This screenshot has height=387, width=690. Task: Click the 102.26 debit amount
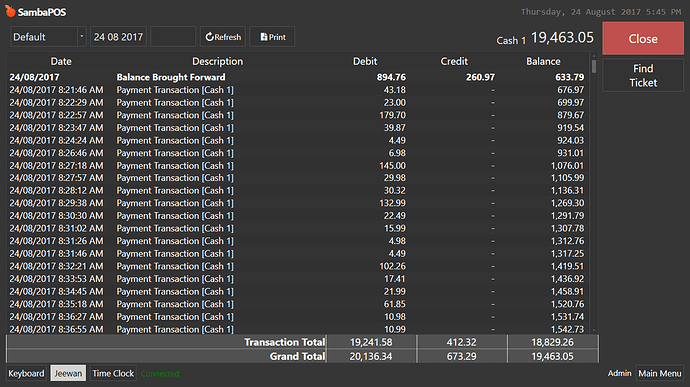(x=393, y=266)
